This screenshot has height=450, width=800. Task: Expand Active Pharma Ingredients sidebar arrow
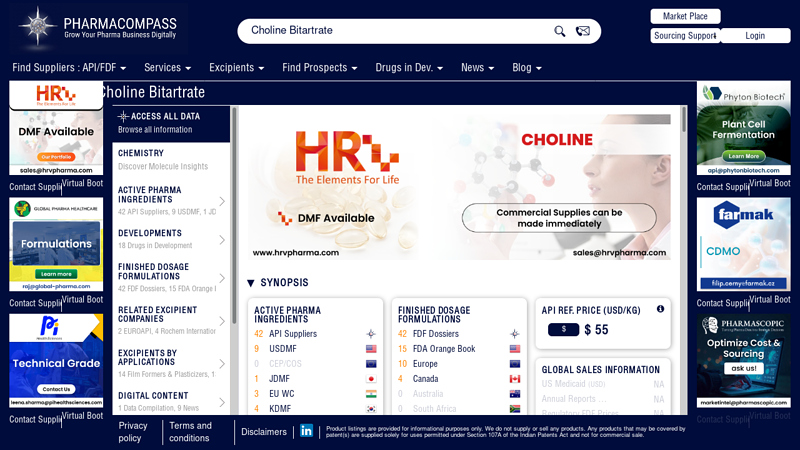pos(222,201)
